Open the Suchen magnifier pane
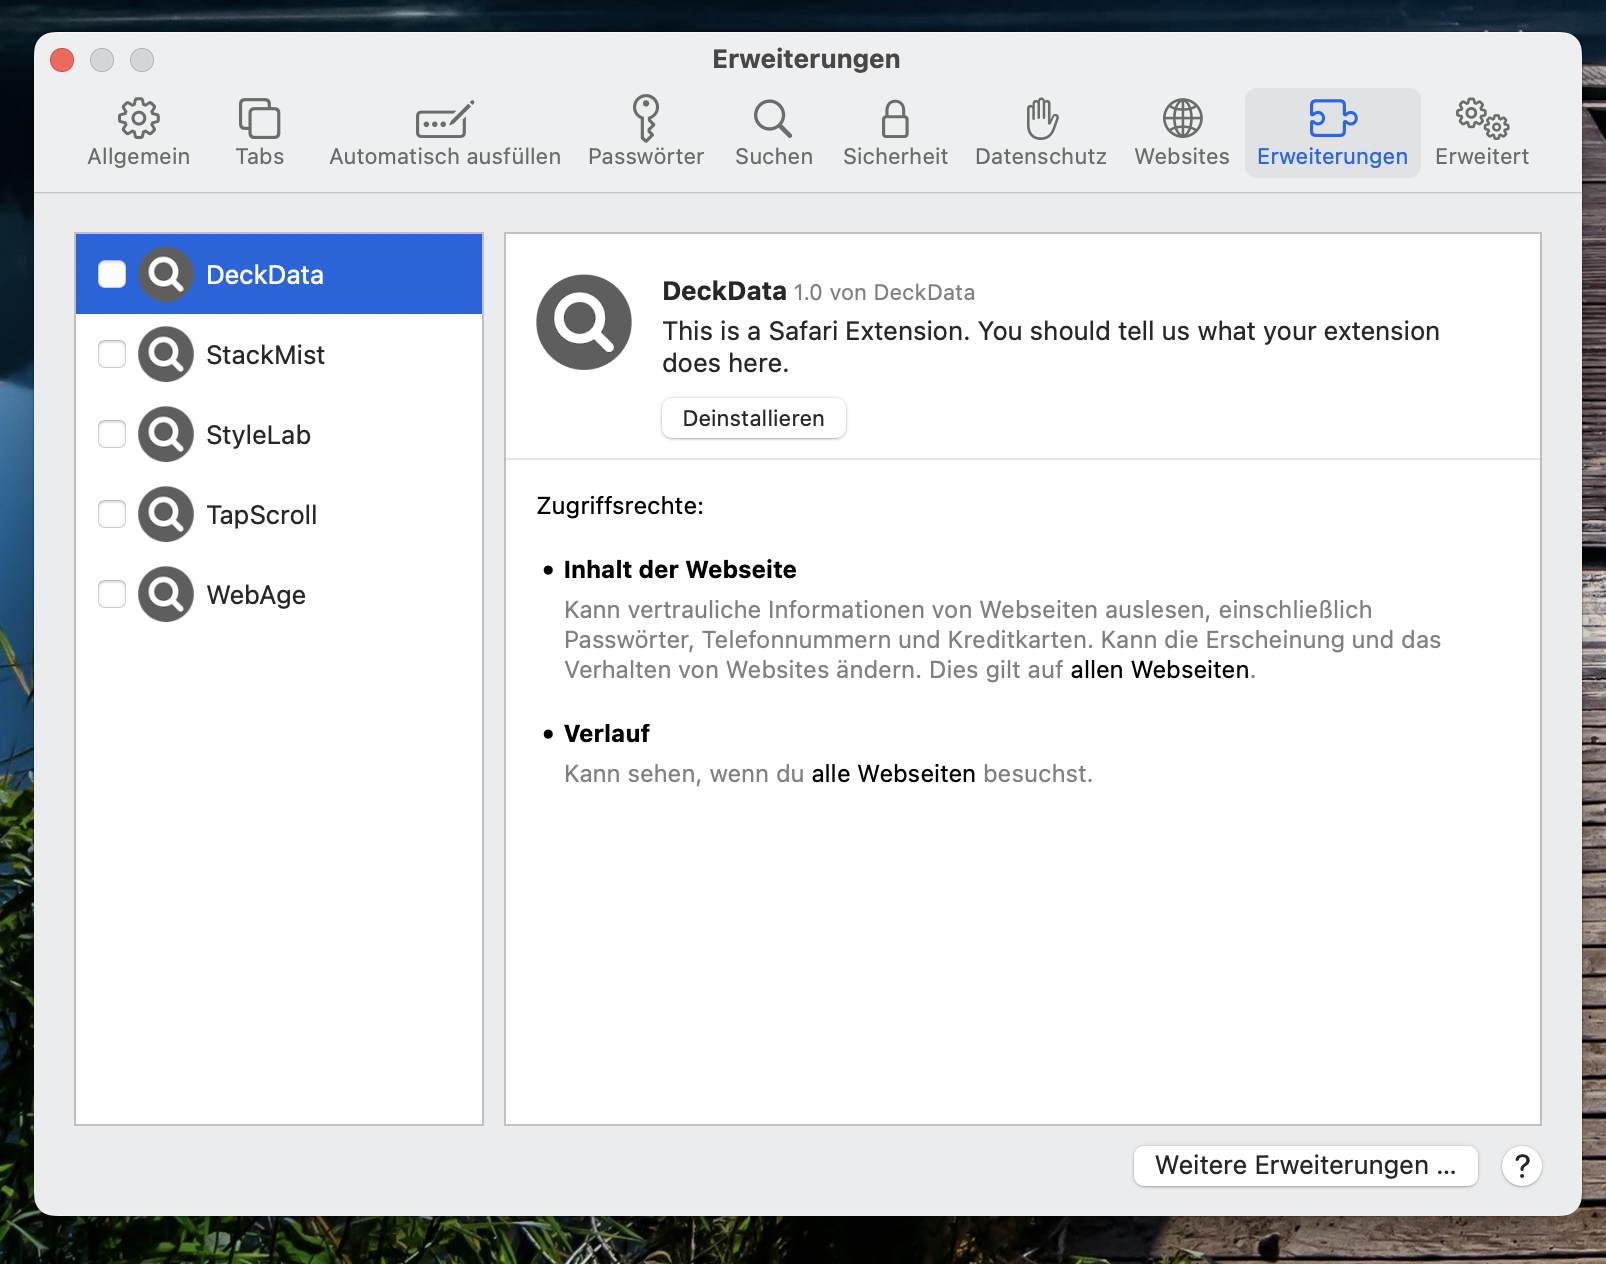This screenshot has width=1606, height=1264. click(x=773, y=132)
